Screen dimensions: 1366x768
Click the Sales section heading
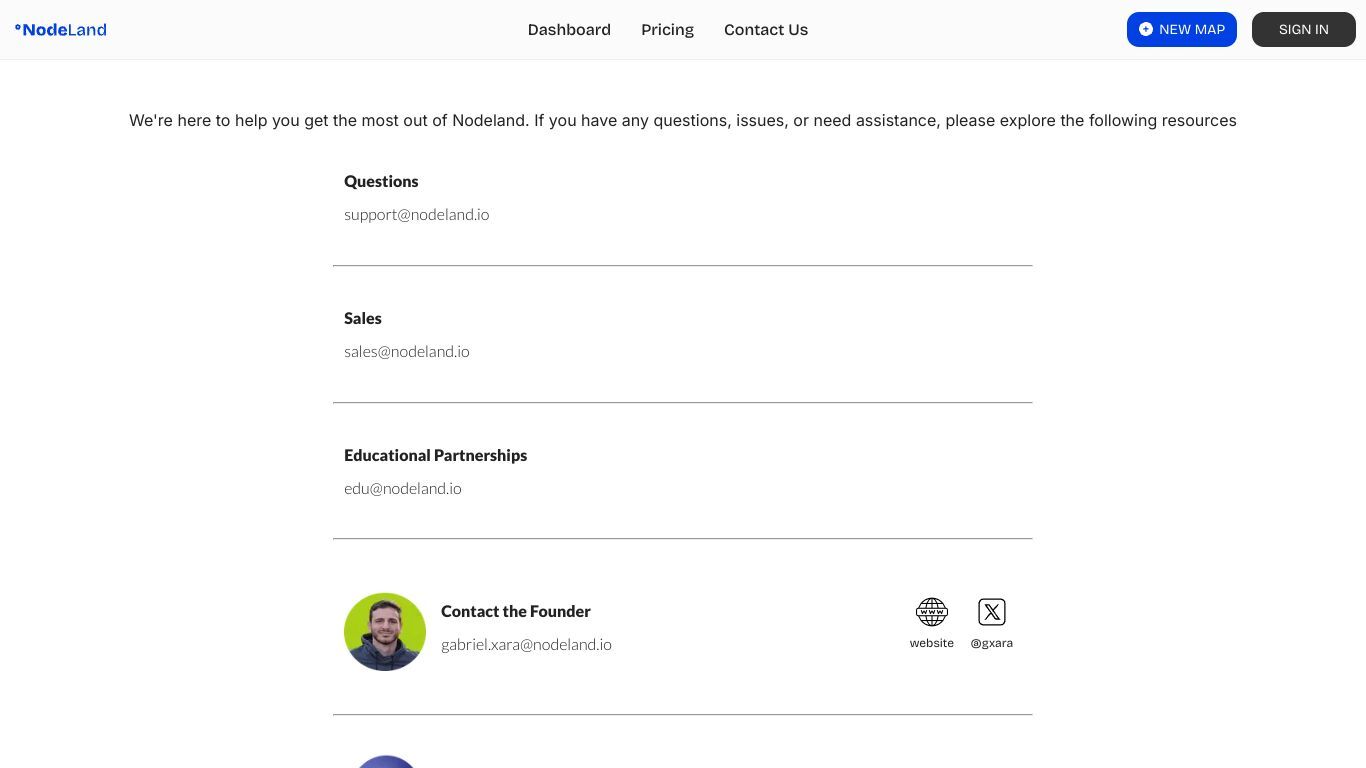pyautogui.click(x=363, y=318)
